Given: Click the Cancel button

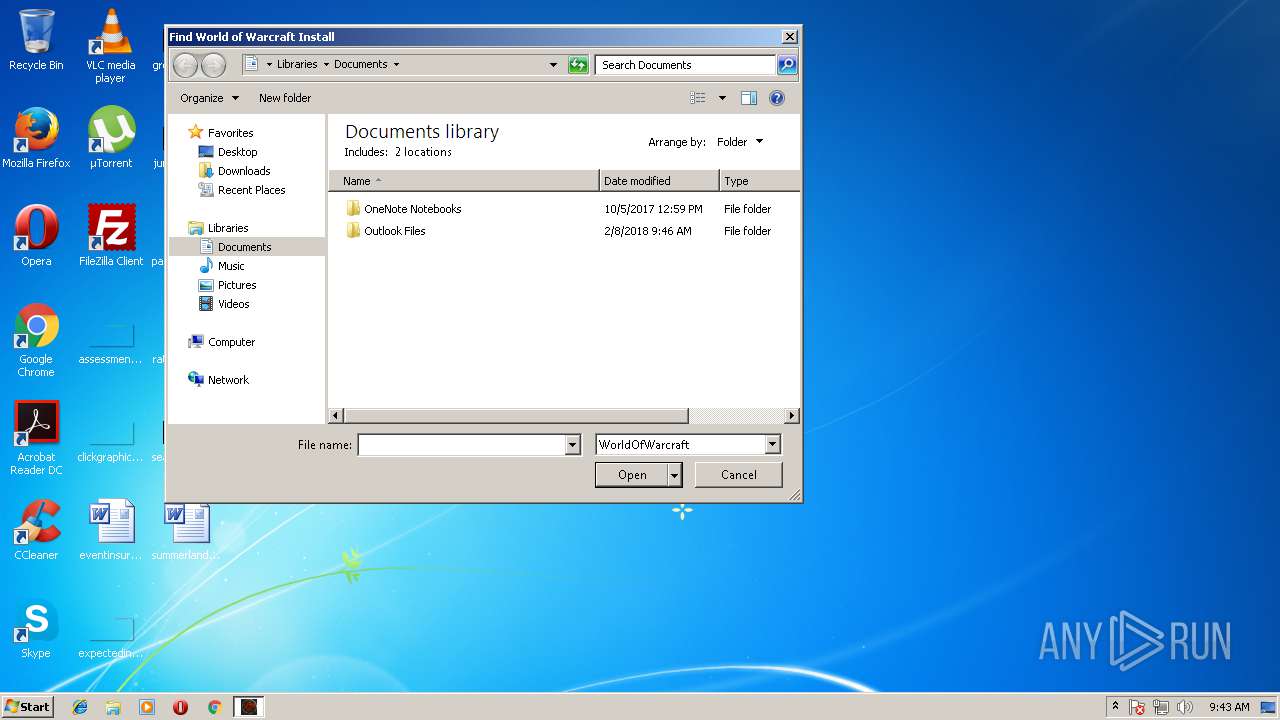Looking at the screenshot, I should coord(739,475).
